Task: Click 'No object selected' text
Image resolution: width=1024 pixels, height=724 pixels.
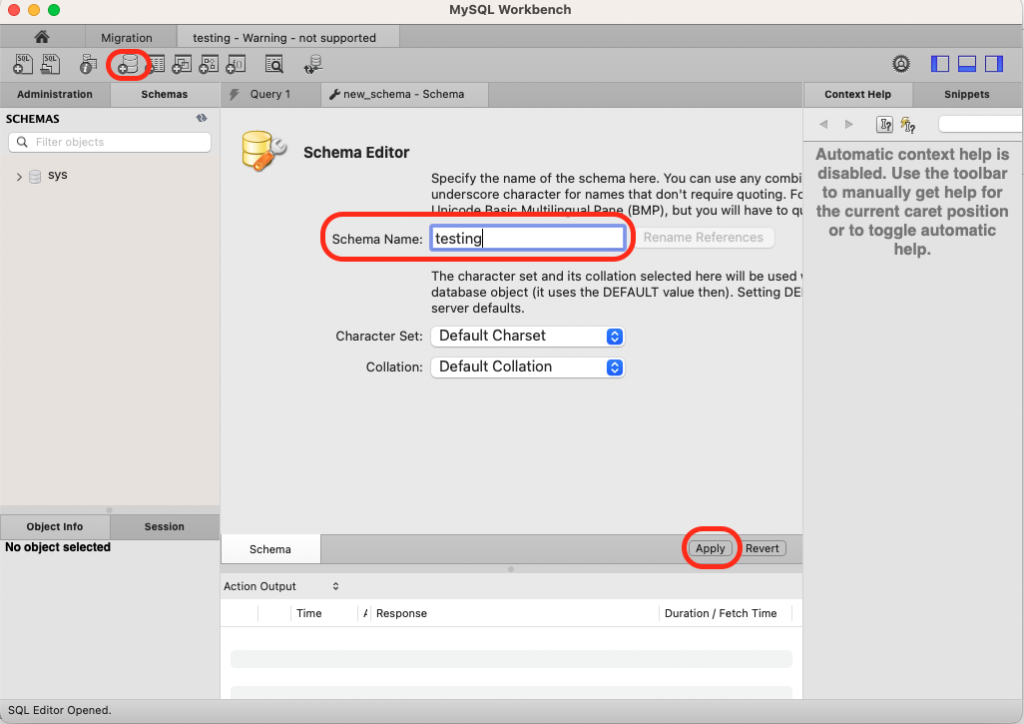Action: pos(57,547)
